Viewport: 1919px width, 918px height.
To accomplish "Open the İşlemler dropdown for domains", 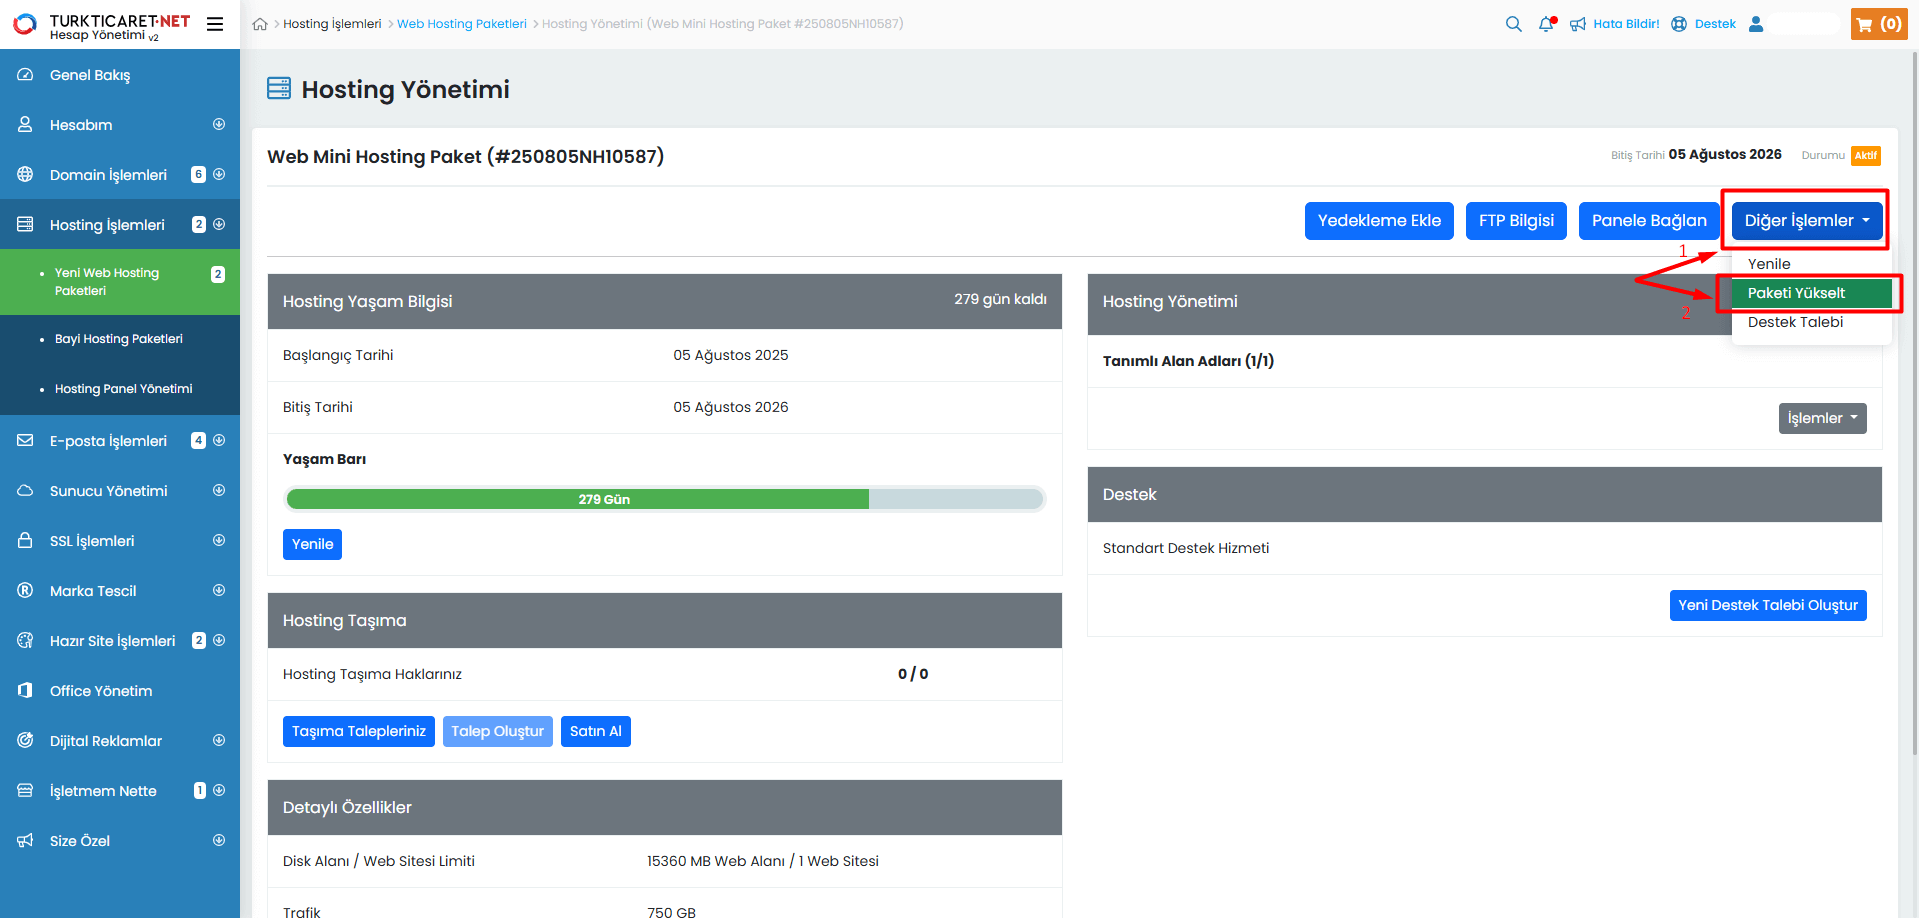I will 1822,418.
